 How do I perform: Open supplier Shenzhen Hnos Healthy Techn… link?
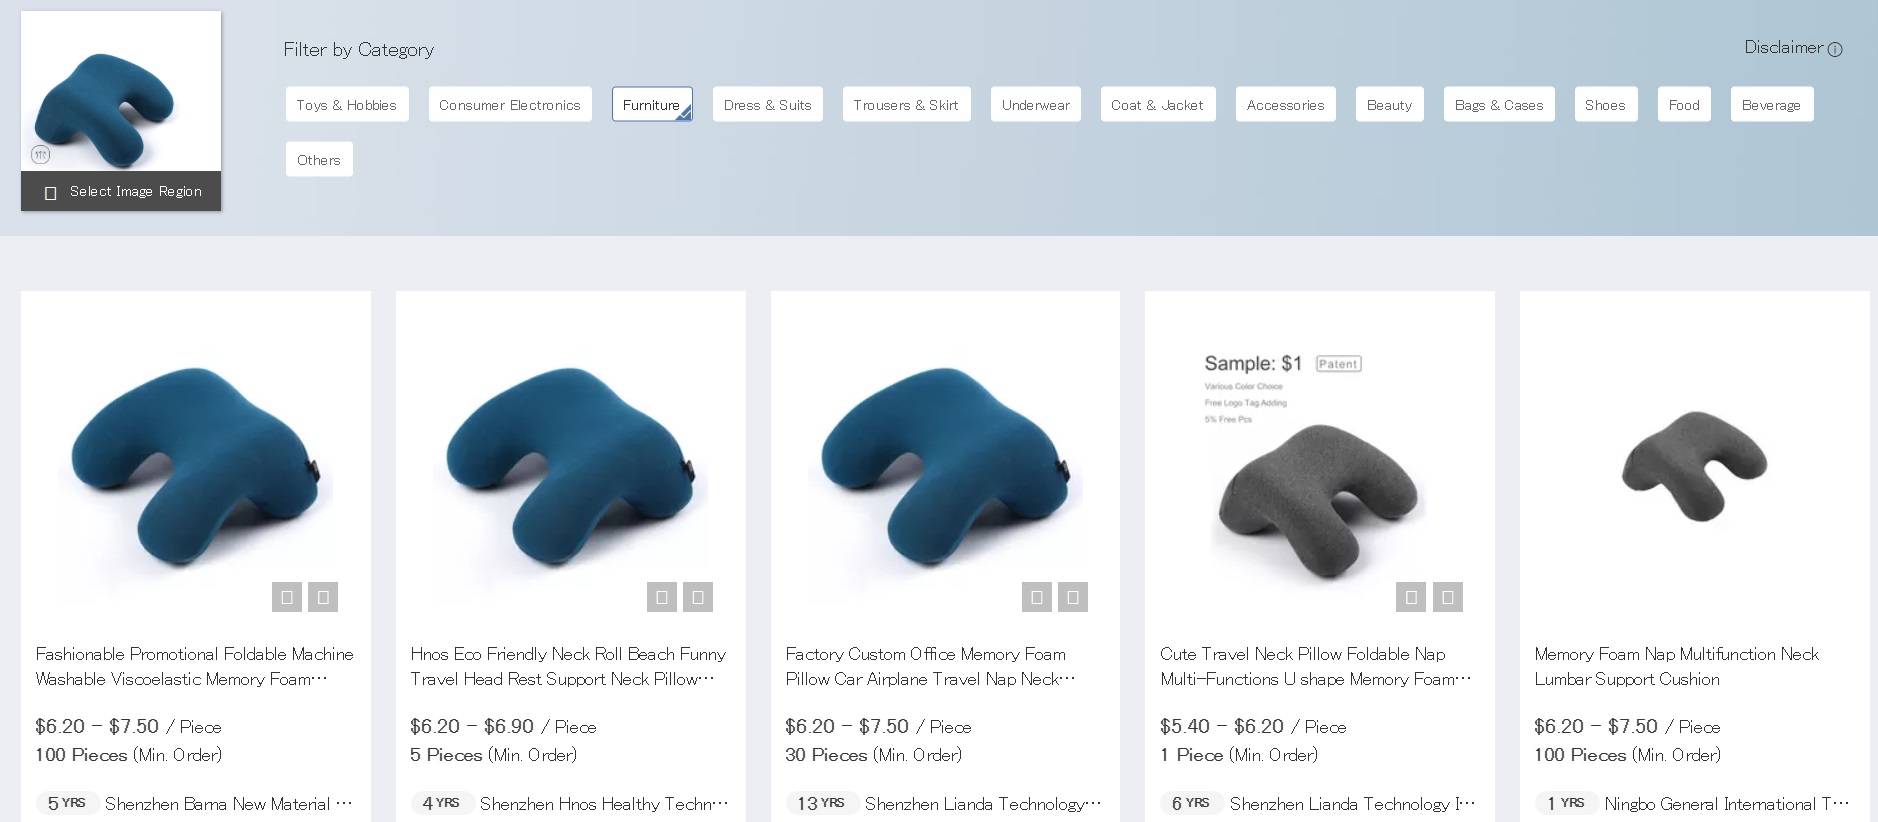604,803
